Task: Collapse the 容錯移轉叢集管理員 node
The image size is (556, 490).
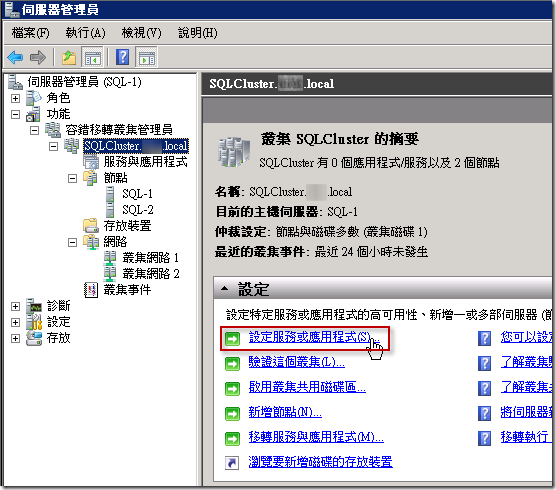Action: (34, 130)
